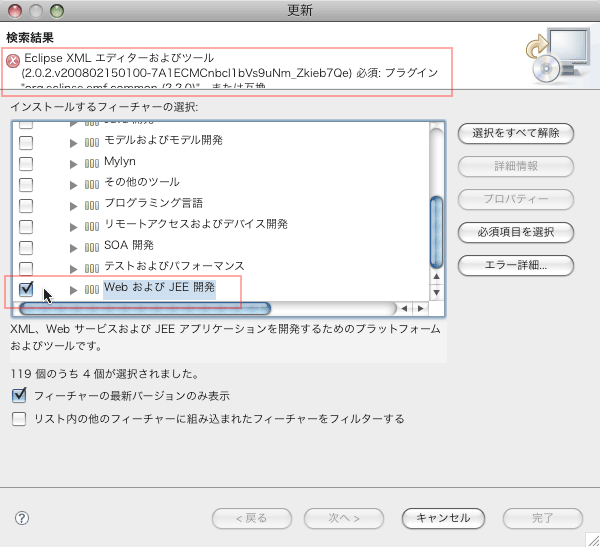This screenshot has width=600, height=547.
Task: Click category icon next to SOA 開発
Action: tap(92, 248)
